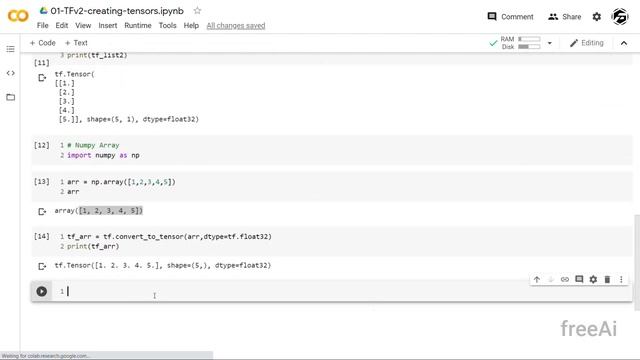The height and width of the screenshot is (360, 640).
Task: Click the 'arr = np.array([1,2,3,4,5])' line
Action: click(x=121, y=182)
